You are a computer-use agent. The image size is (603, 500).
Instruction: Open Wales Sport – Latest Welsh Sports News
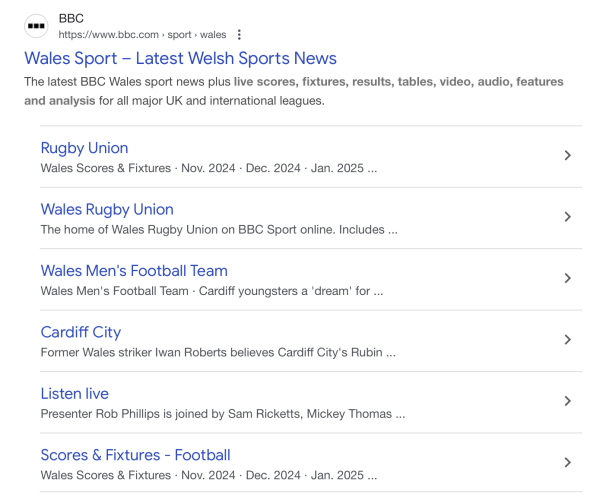click(x=180, y=58)
